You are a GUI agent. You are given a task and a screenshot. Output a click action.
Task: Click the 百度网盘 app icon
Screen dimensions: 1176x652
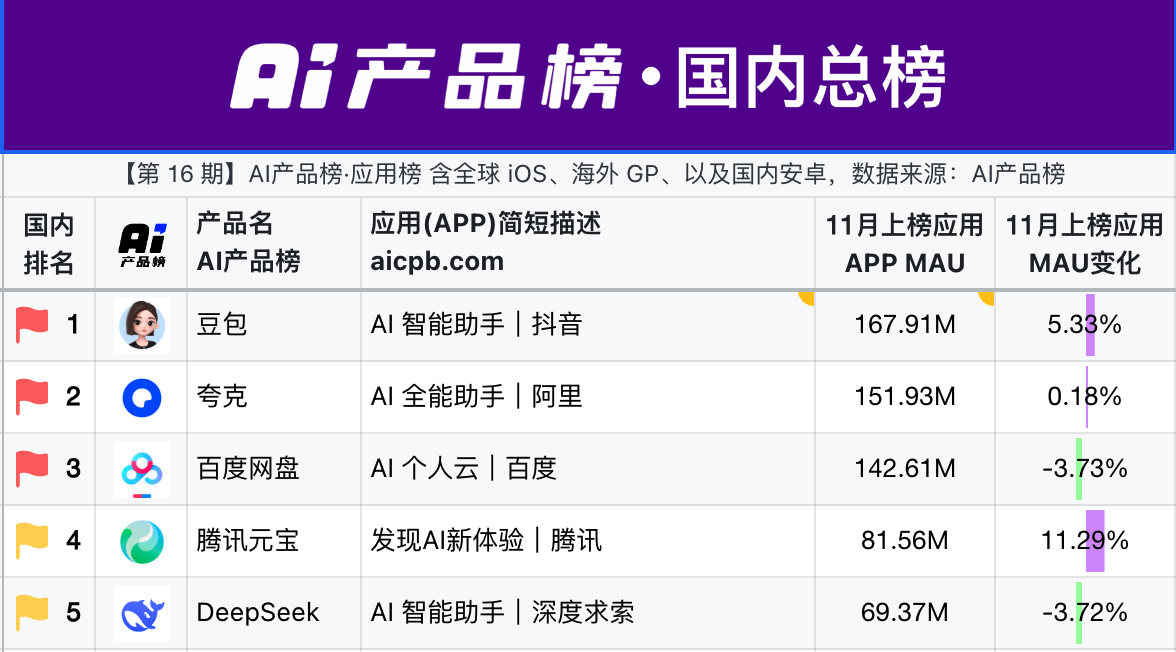(141, 468)
